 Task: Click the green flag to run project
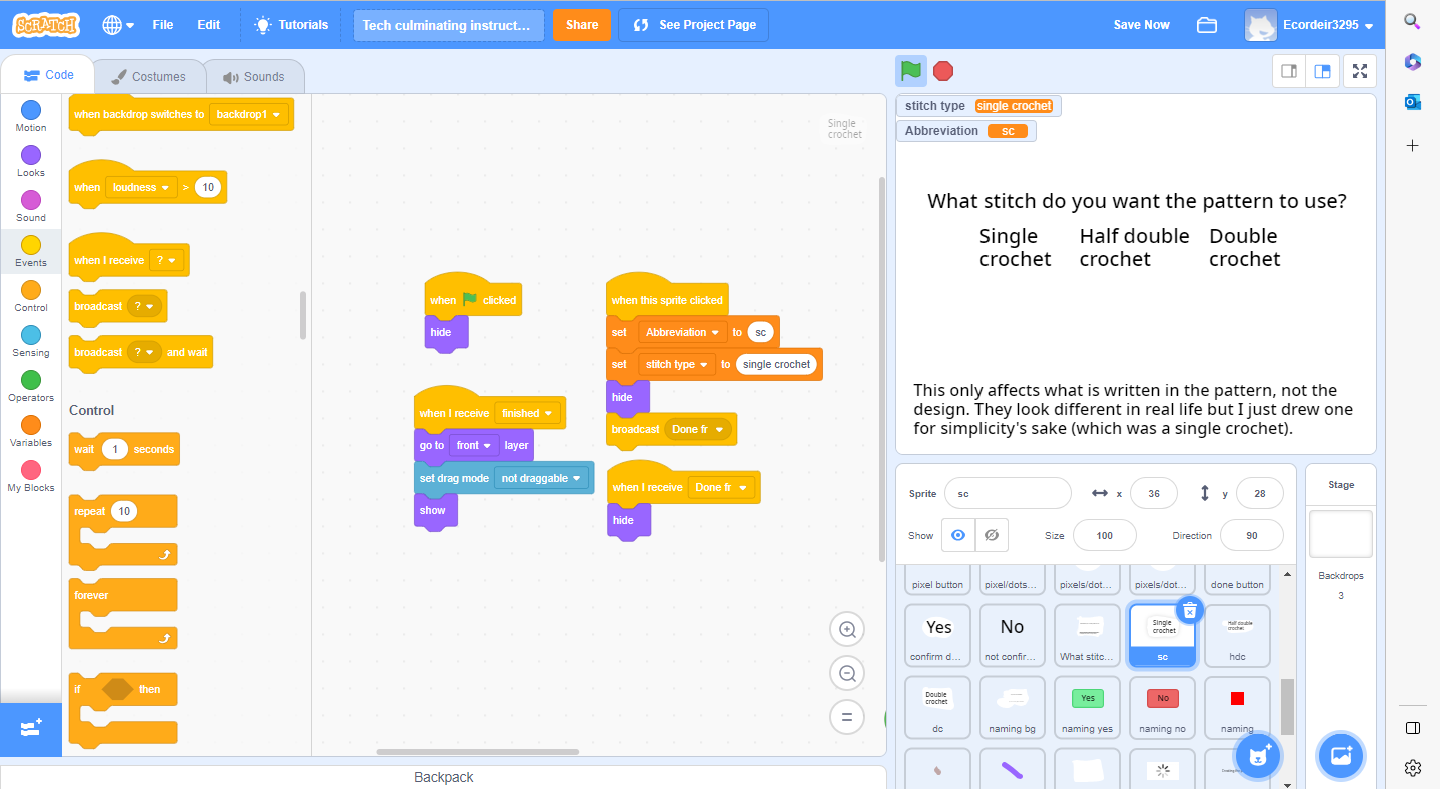pos(910,71)
